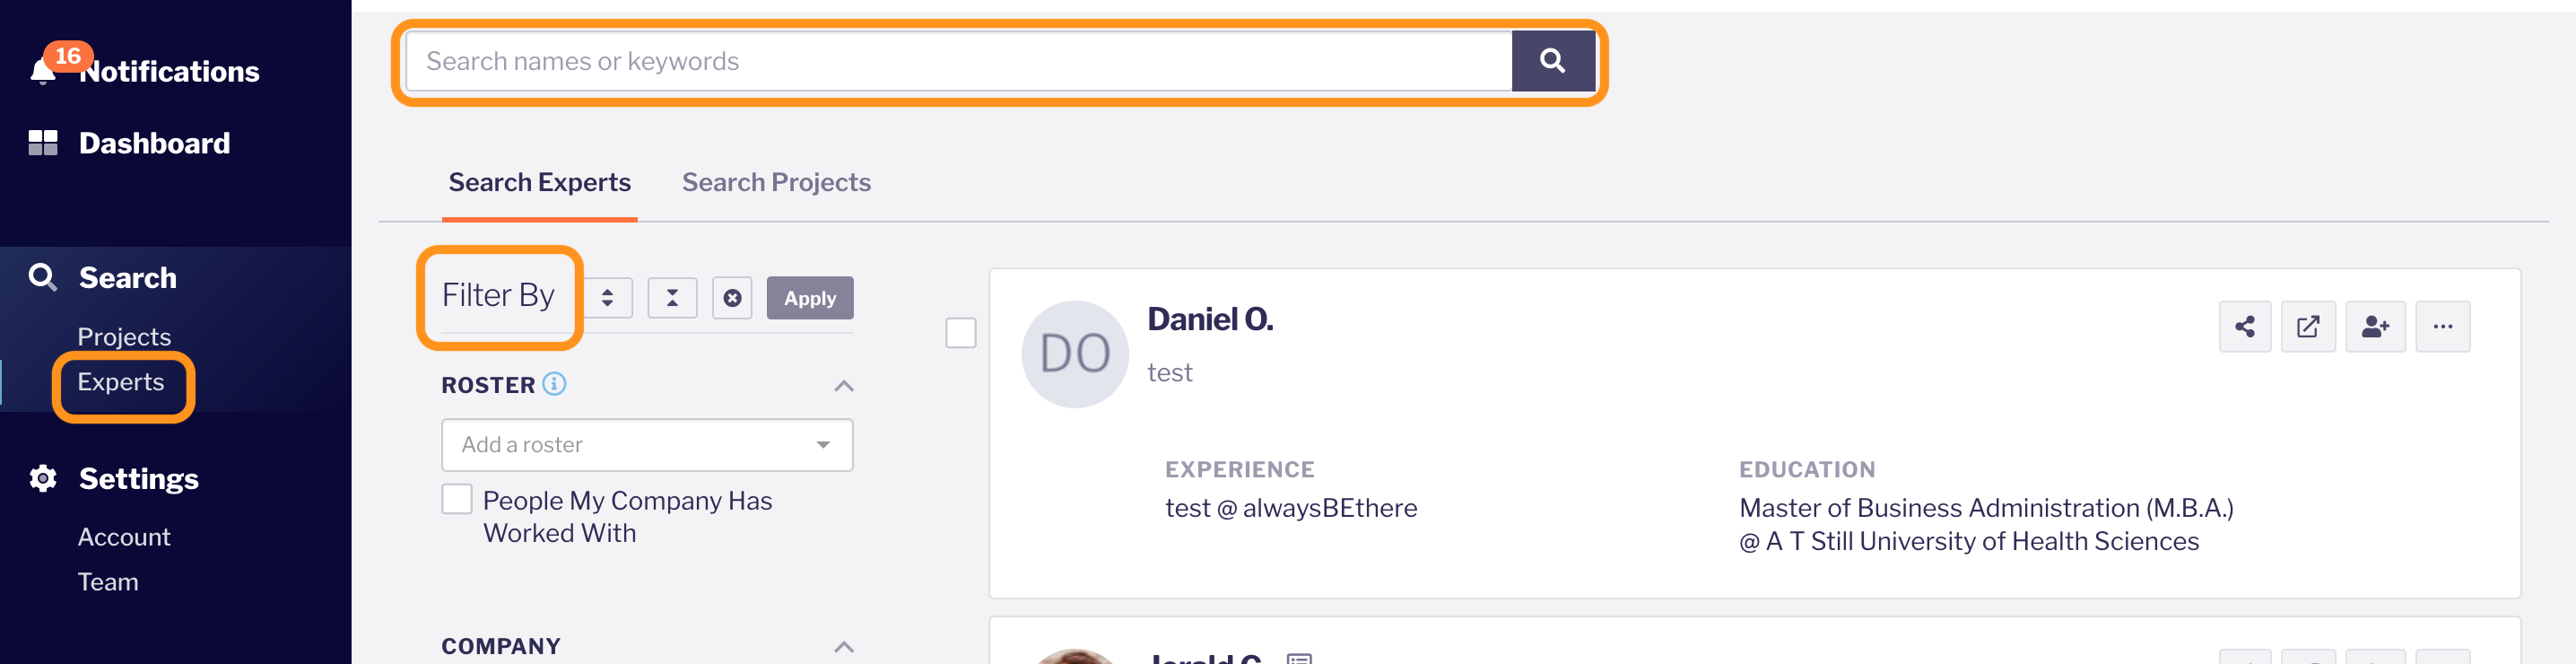
Task: Expand all filters icon beside Filter By
Action: point(607,298)
